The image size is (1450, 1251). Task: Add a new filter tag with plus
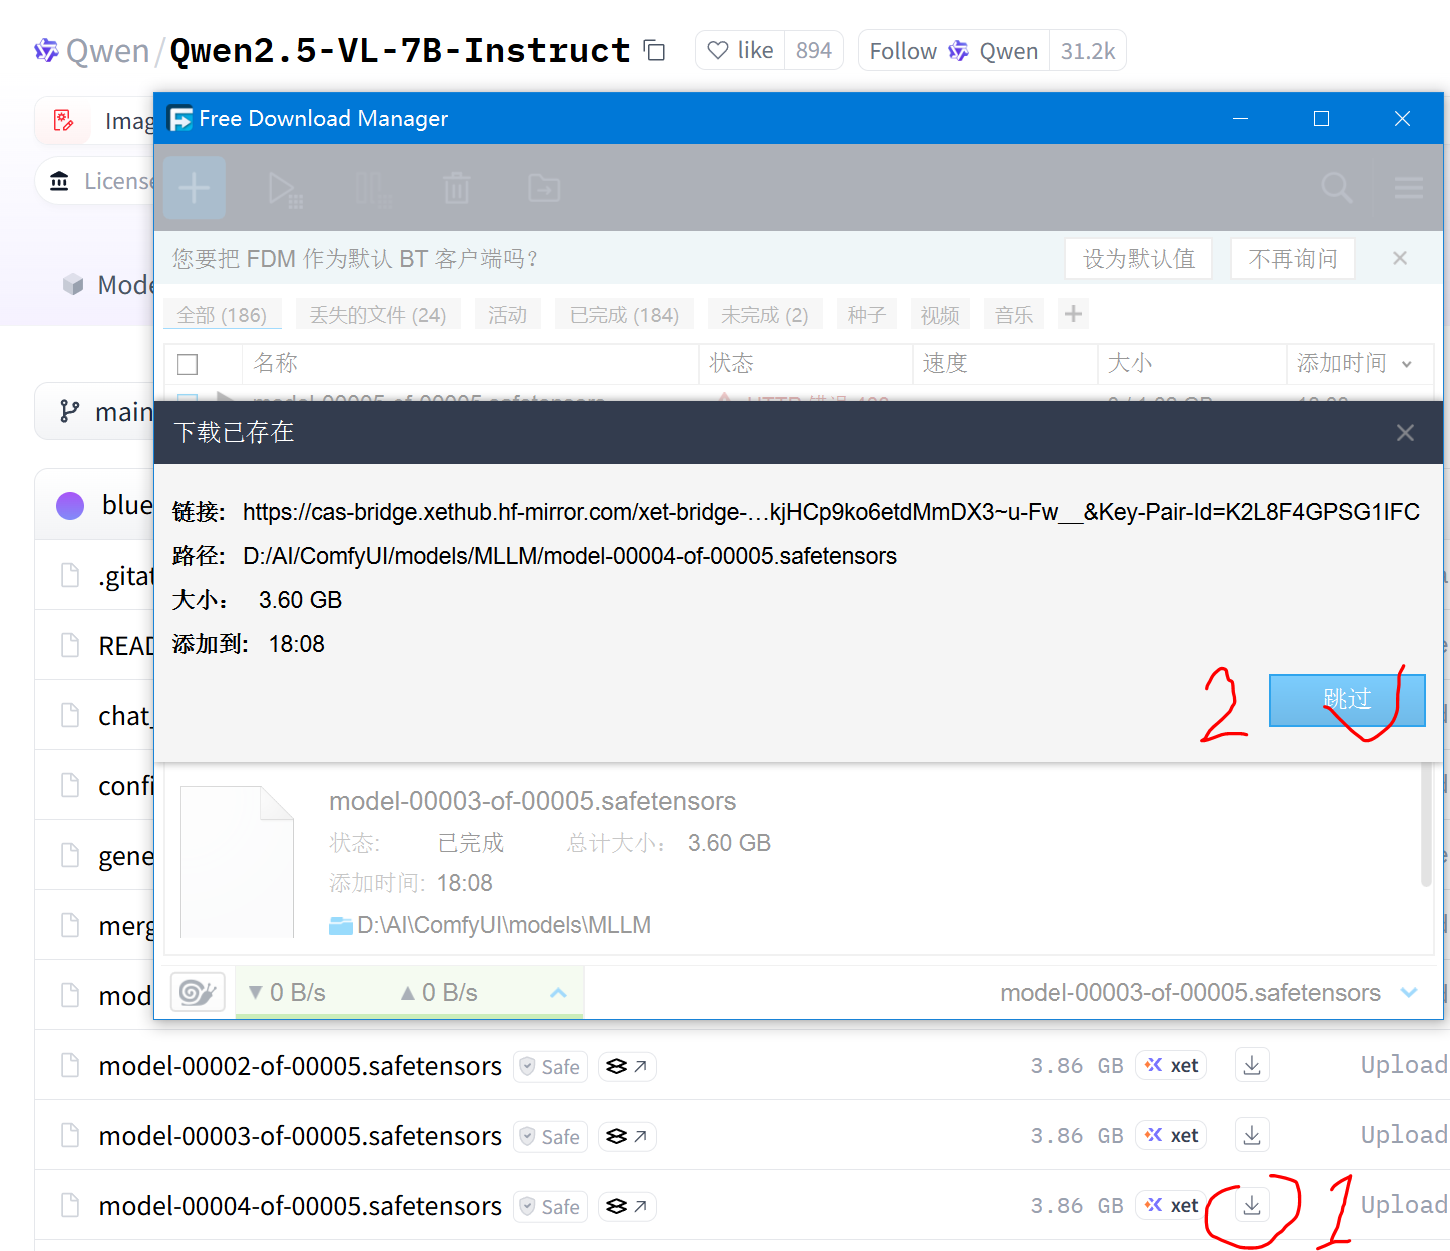(1073, 314)
